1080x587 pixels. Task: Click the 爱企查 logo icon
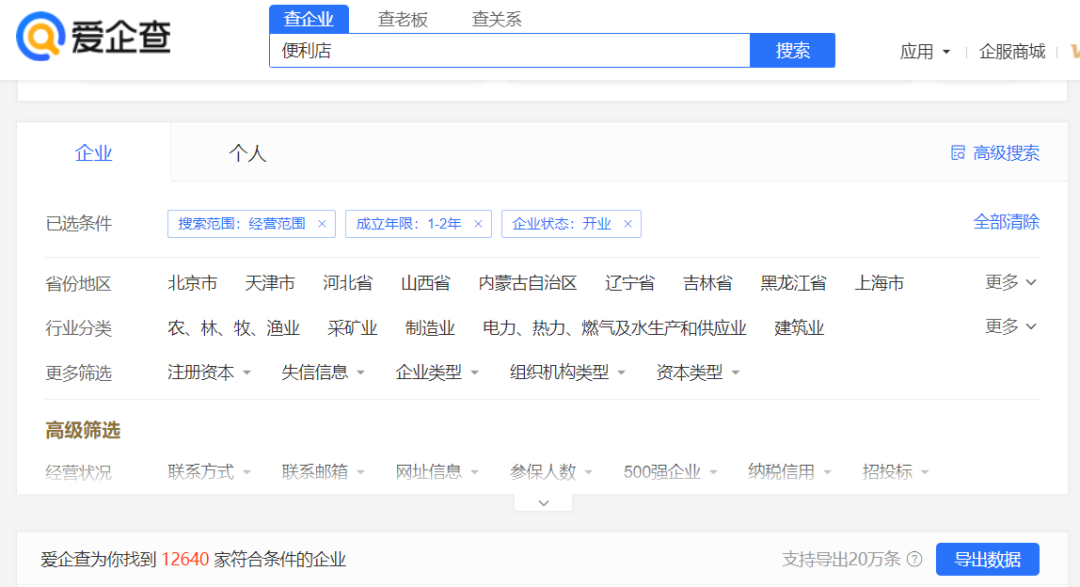[40, 37]
